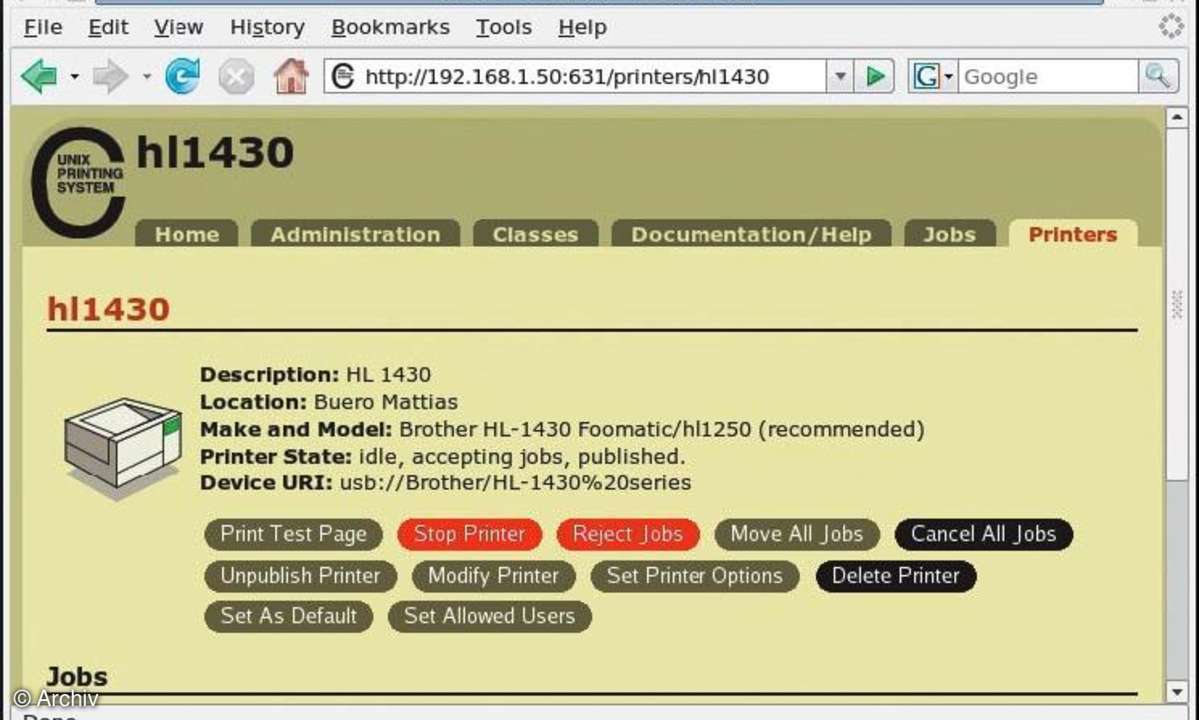Image resolution: width=1199 pixels, height=720 pixels.
Task: Click the stop loading icon
Action: (237, 76)
